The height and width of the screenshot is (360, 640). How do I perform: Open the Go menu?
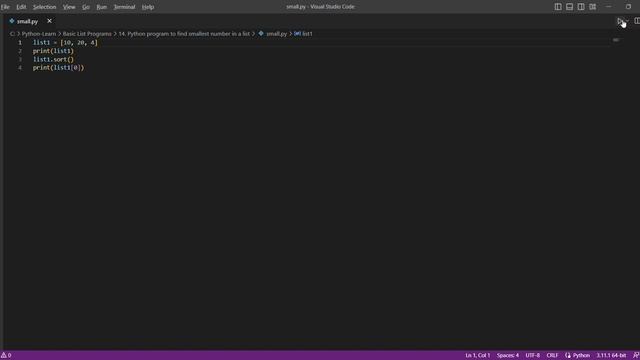[x=86, y=7]
